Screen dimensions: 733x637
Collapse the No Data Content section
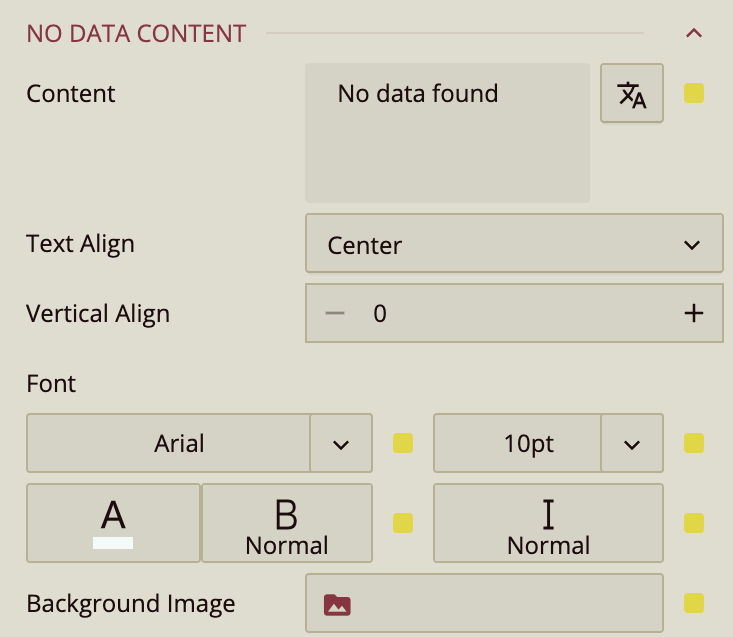coord(694,33)
